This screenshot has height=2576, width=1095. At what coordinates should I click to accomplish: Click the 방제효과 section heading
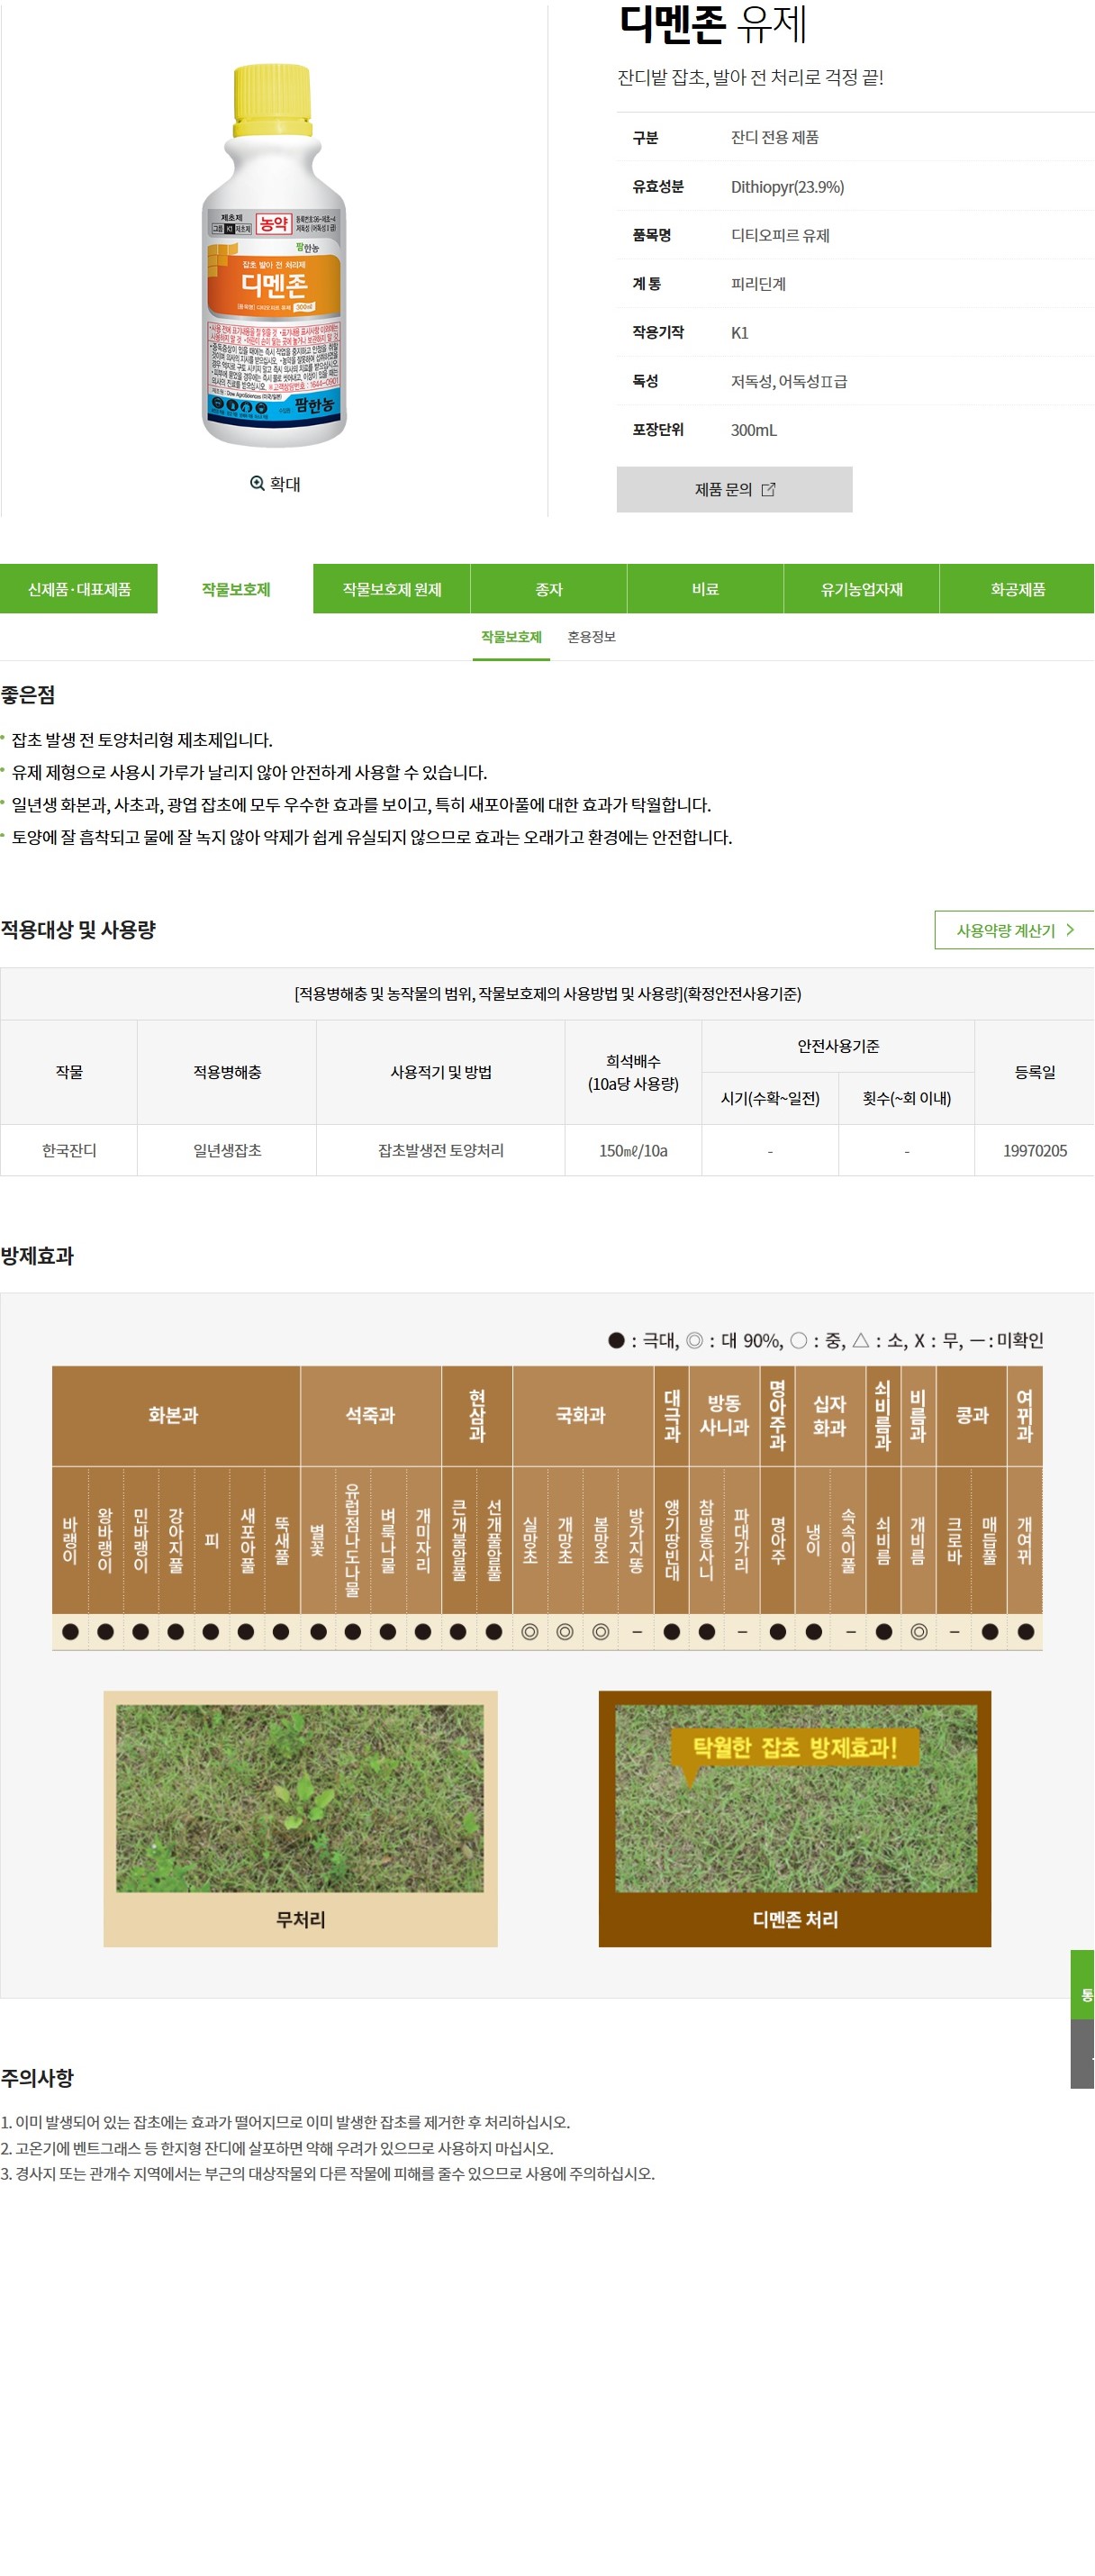click(x=37, y=1256)
